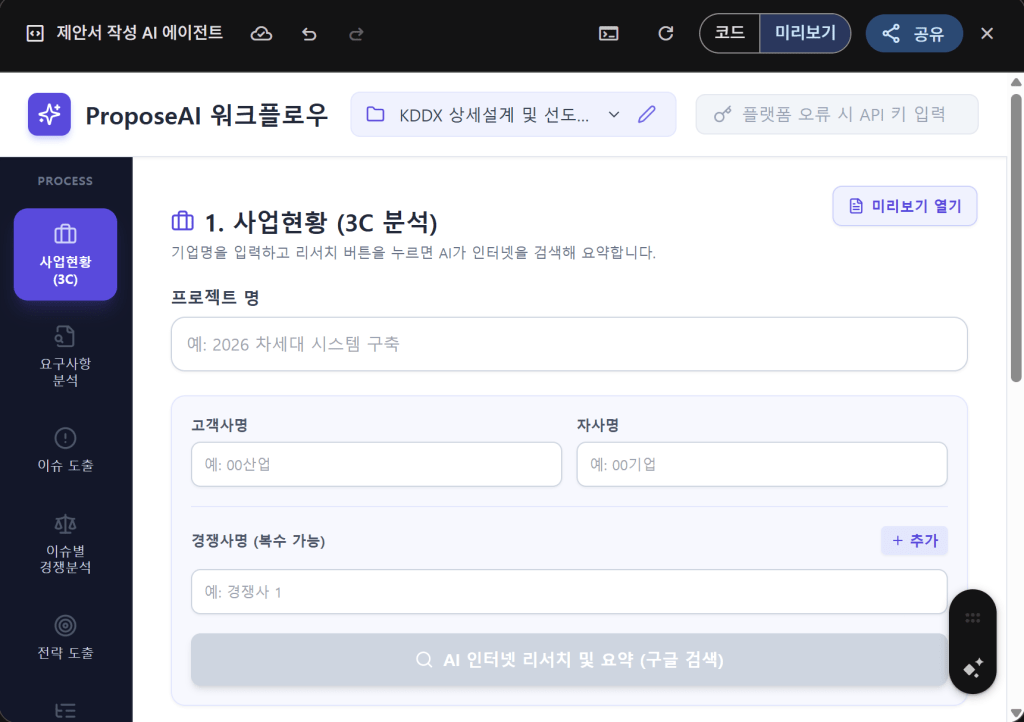Click the 고객사명 input field
The image size is (1024, 722).
[x=376, y=464]
